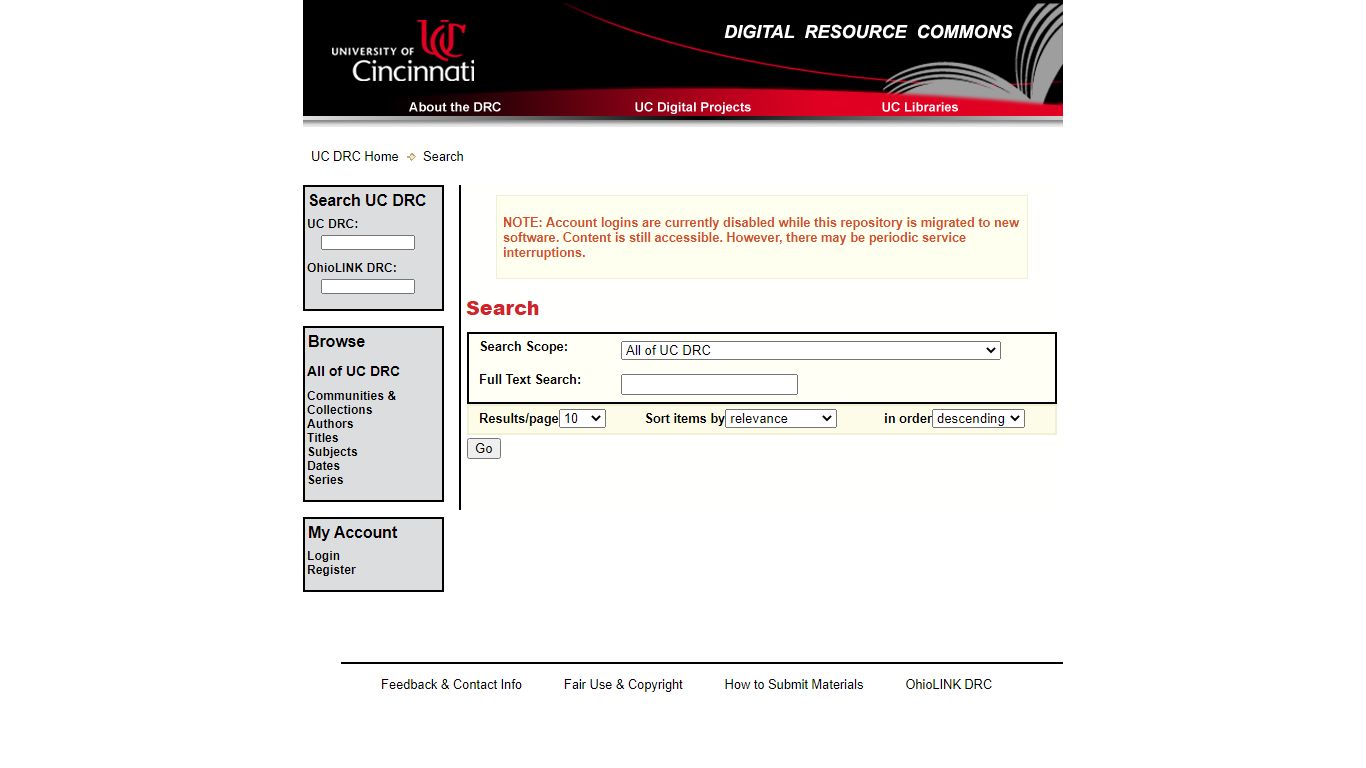Open the Login link
Viewport: 1366px width, 768px height.
323,556
